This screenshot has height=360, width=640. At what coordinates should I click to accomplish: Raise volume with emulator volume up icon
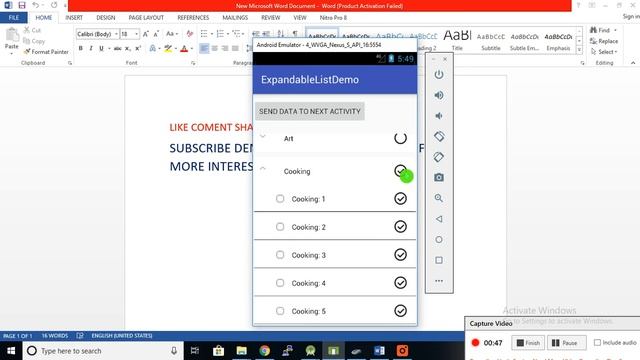pyautogui.click(x=439, y=95)
